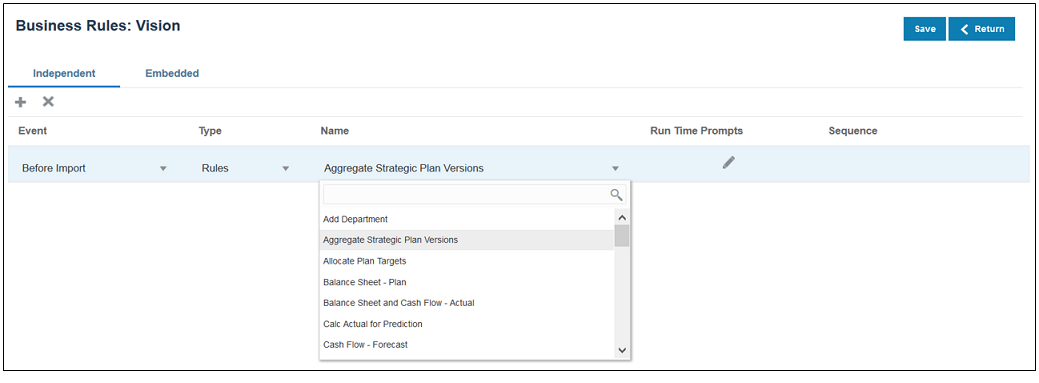
Task: Open the Before Import event dropdown
Action: pyautogui.click(x=164, y=169)
